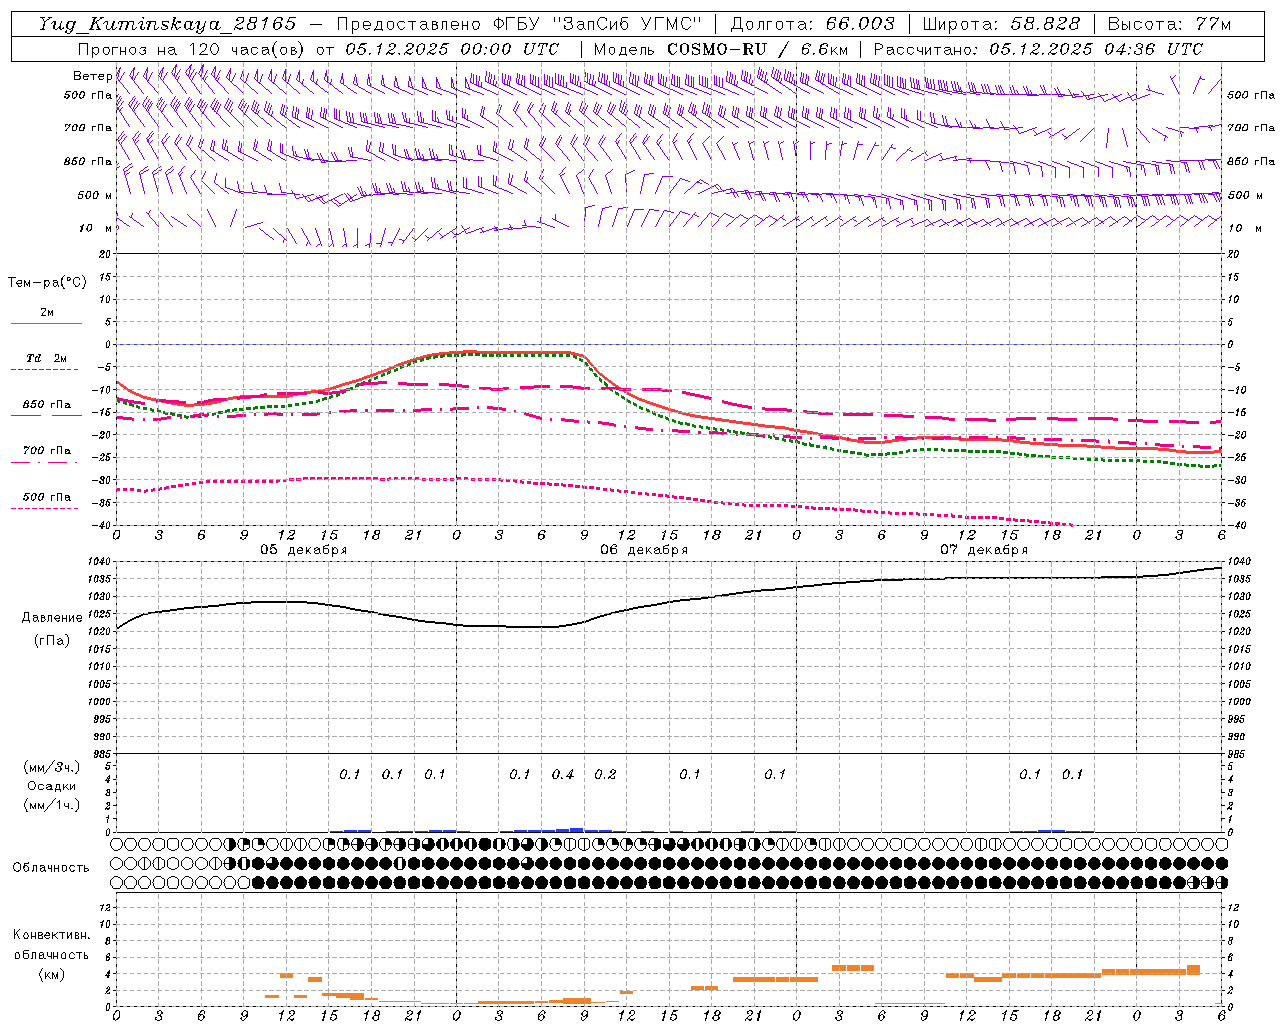
Task: Click the '(км)' convective cloud unit label
Action: pos(52,974)
